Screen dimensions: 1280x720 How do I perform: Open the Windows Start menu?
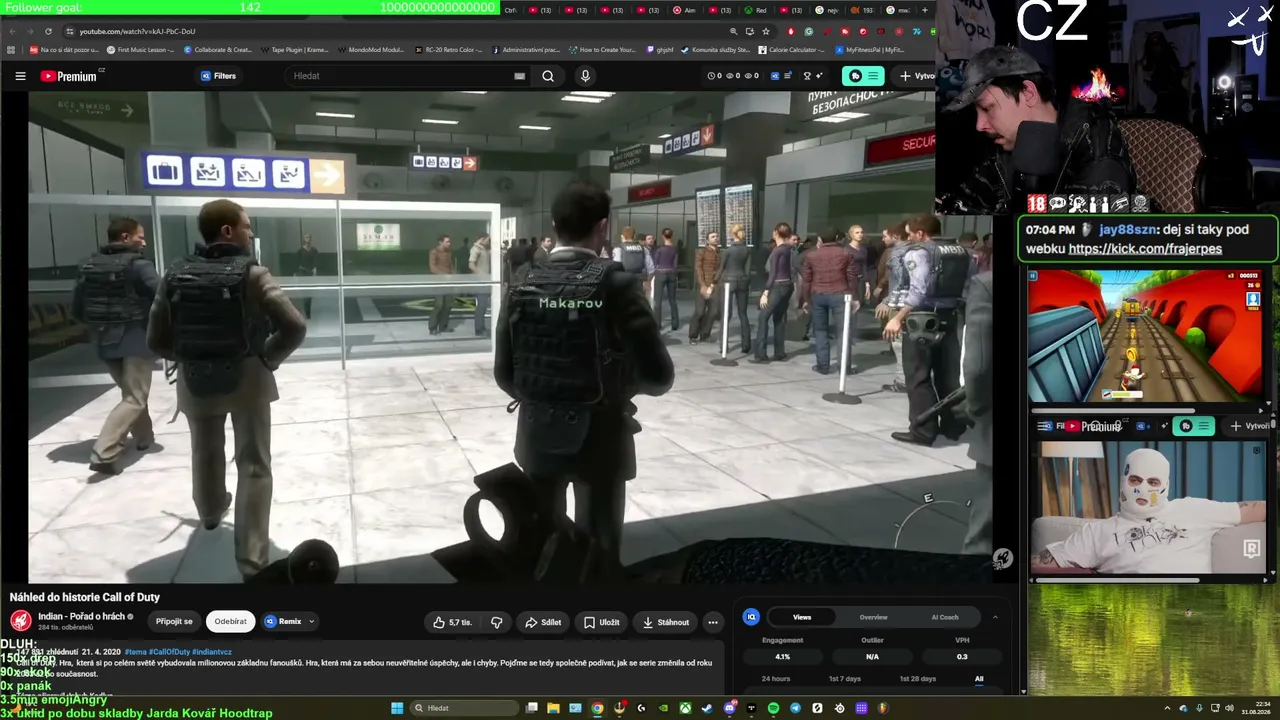pyautogui.click(x=397, y=708)
